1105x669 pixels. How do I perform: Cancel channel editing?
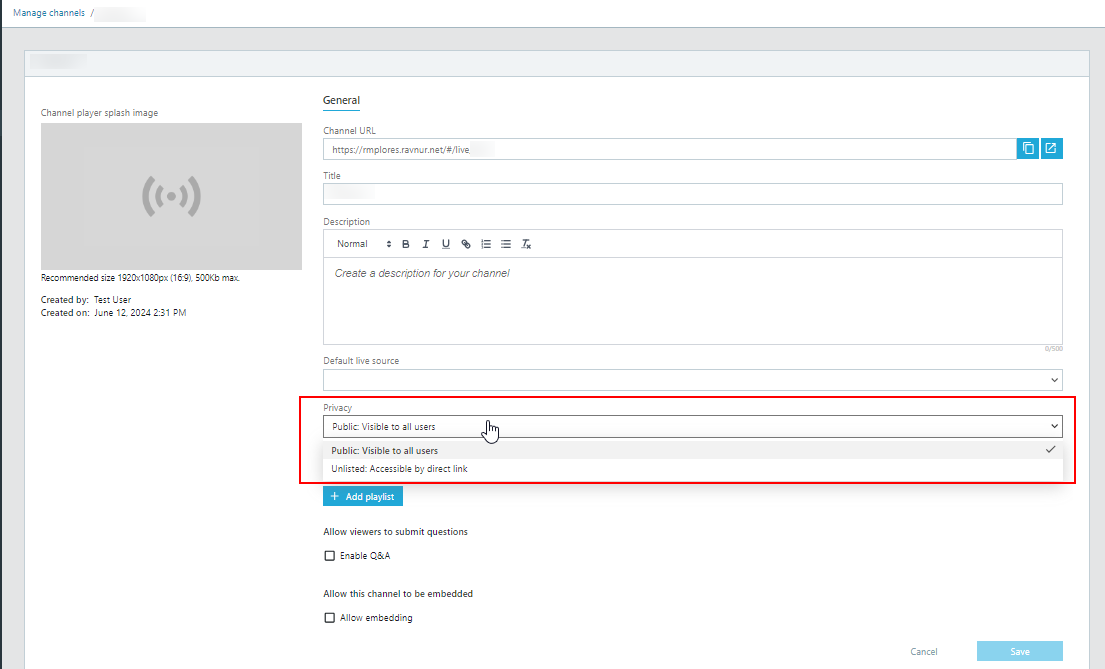click(x=923, y=651)
